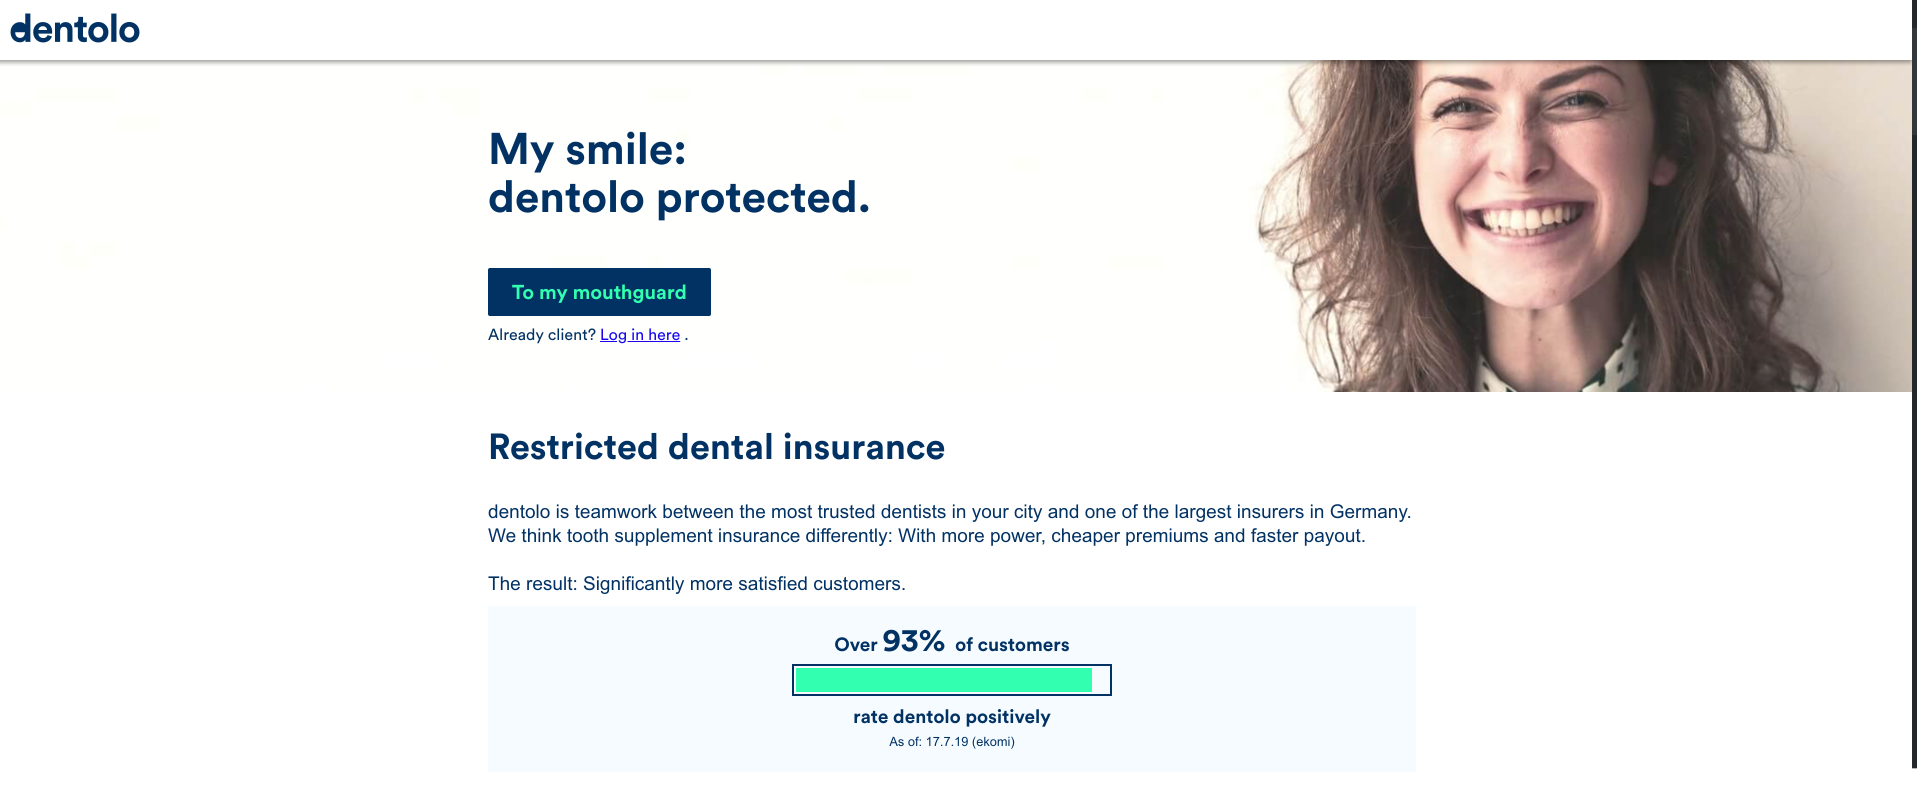Click the 'more satisfied customers' sentence
Screen dimensions: 1917x797
(695, 583)
